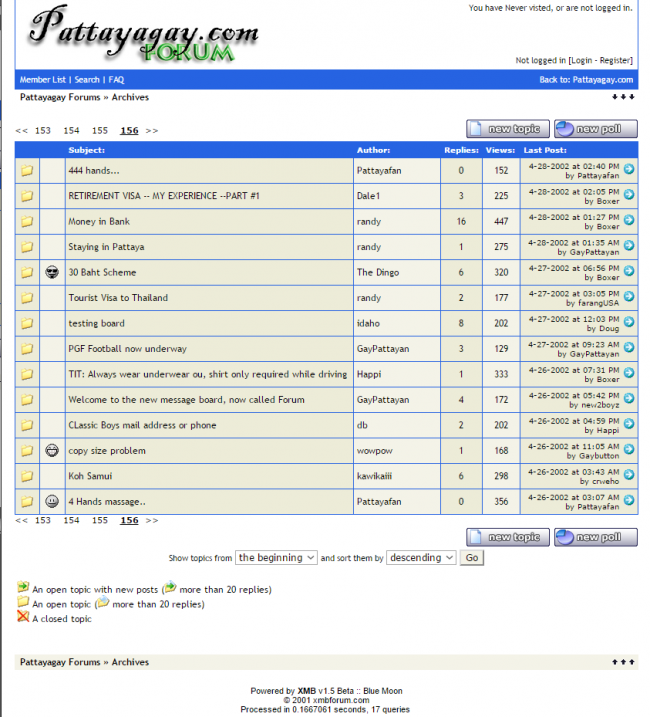The image size is (650, 717).
Task: Open topic 'RETIREMENT VISA -- MY EXPERIENCE --PART #1'
Action: click(x=164, y=196)
